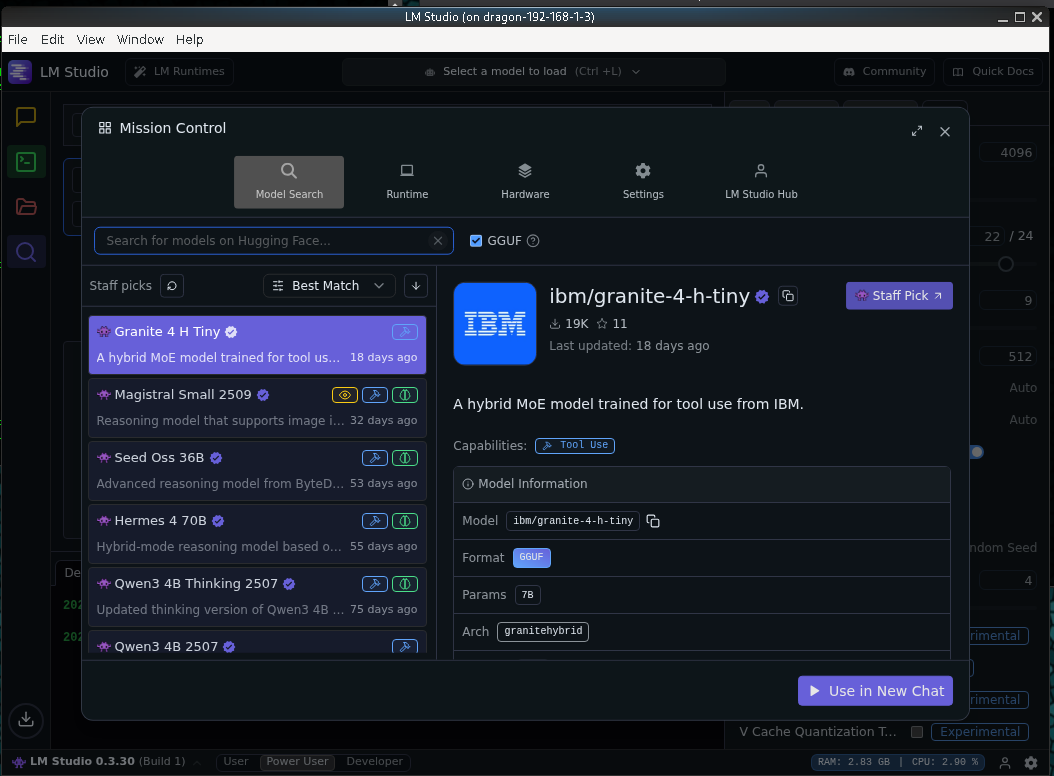Screen dimensions: 1054x776
Task: Expand Mission Control to full screen
Action: [x=917, y=132]
